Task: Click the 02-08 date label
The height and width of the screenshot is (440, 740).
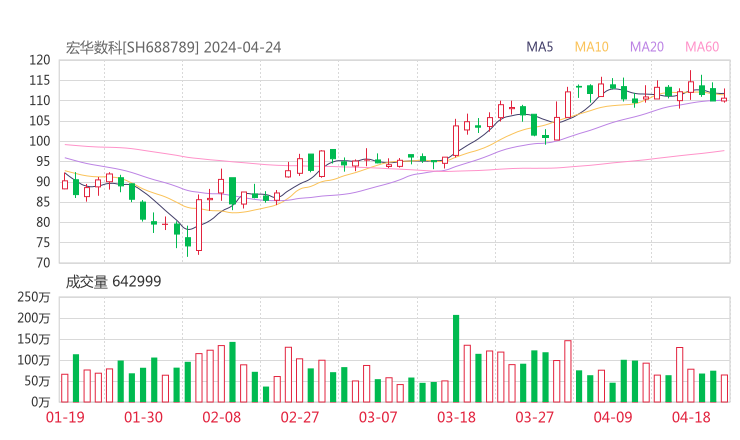Action: [222, 417]
